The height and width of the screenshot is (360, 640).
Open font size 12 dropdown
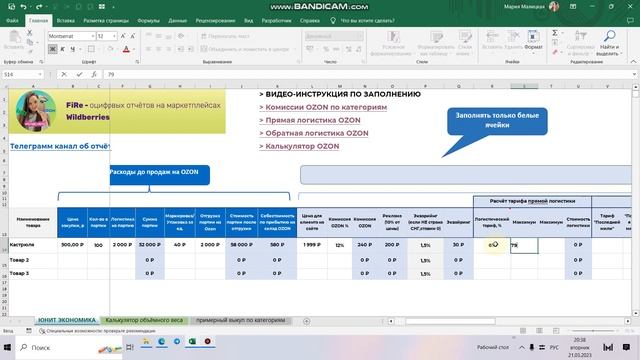click(114, 36)
